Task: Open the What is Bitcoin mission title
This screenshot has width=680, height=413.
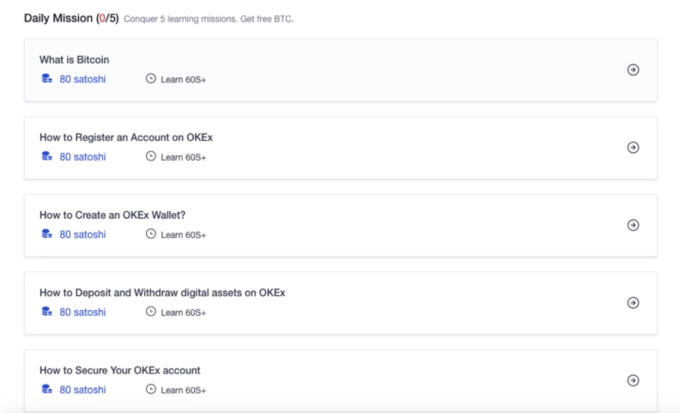Action: click(x=74, y=60)
